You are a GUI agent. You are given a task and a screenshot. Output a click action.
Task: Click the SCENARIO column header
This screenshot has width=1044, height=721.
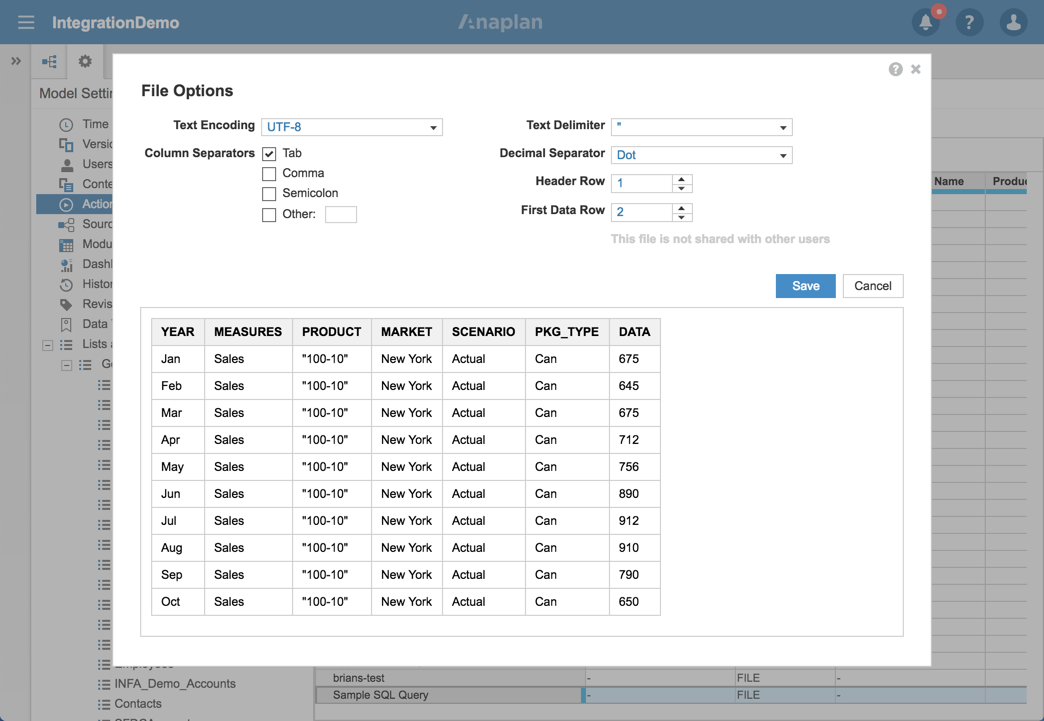coord(483,332)
